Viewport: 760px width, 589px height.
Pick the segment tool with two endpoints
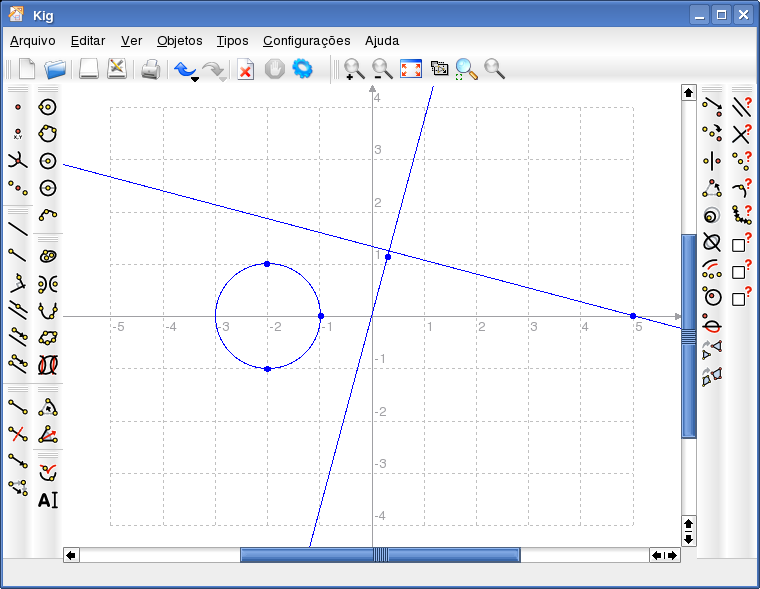click(x=18, y=407)
